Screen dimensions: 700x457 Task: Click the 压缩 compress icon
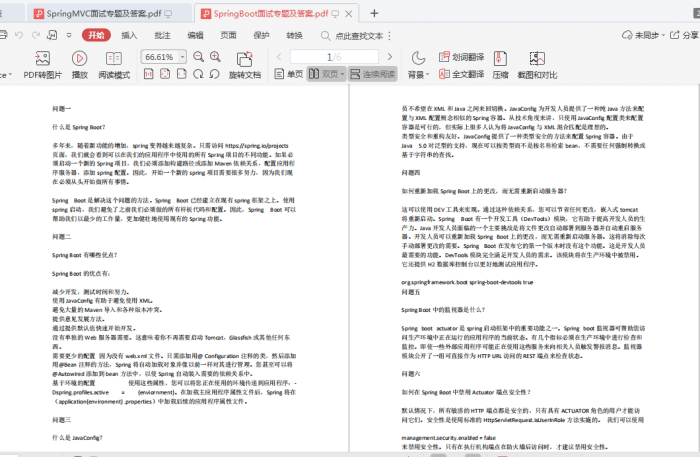(x=500, y=58)
